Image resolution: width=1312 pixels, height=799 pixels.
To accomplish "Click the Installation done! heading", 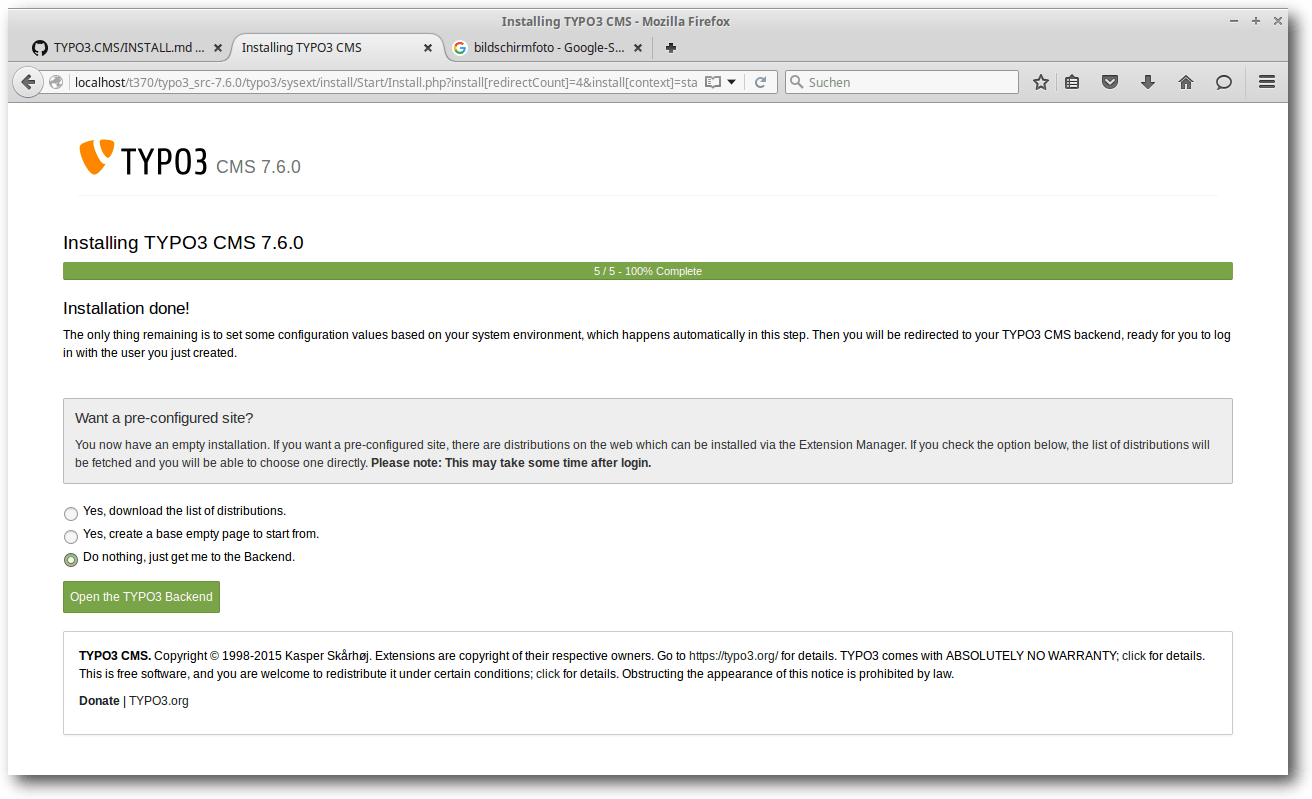I will coord(126,308).
